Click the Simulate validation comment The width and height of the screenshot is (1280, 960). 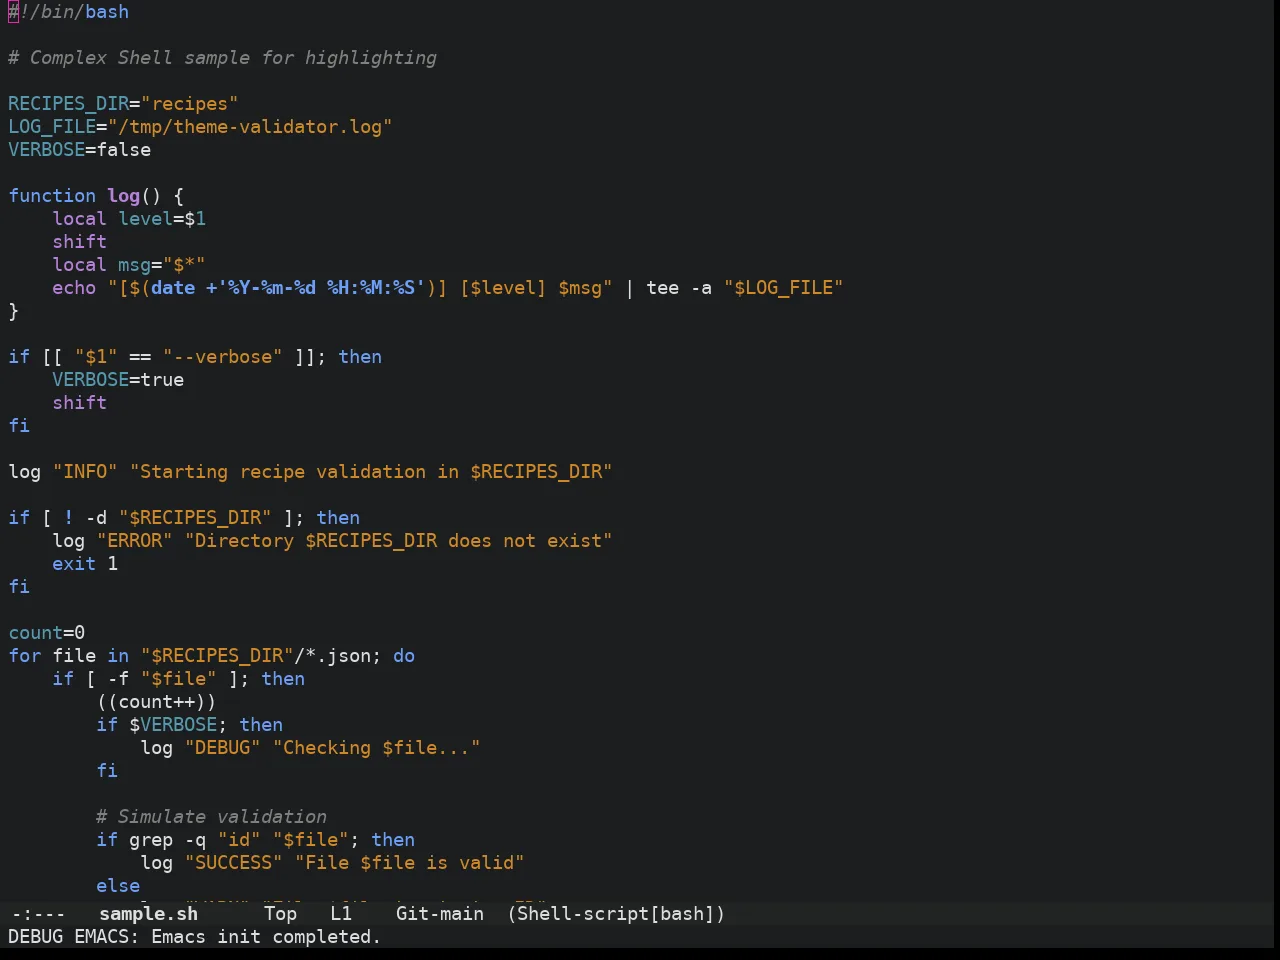click(x=211, y=817)
